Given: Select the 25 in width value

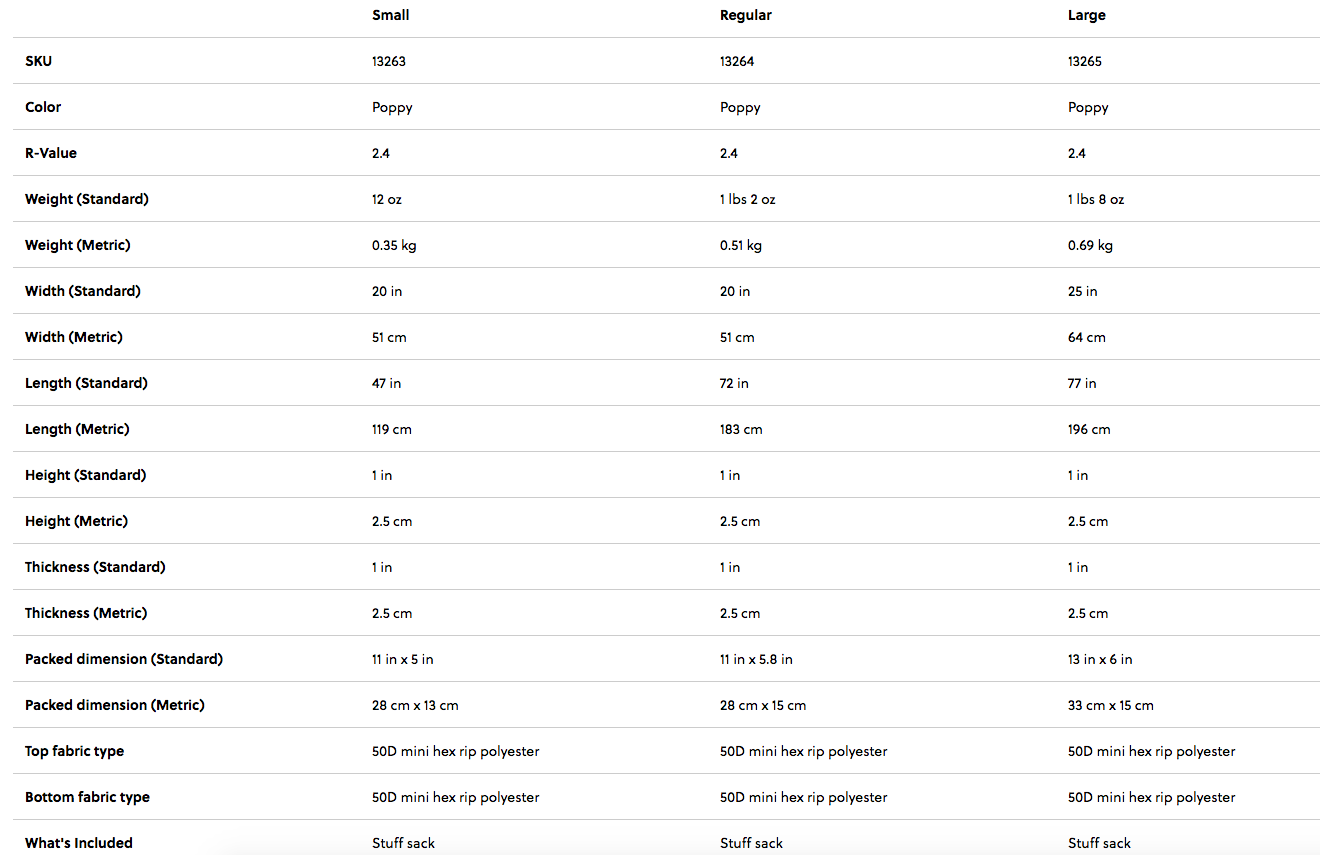Looking at the screenshot, I should tap(1083, 291).
